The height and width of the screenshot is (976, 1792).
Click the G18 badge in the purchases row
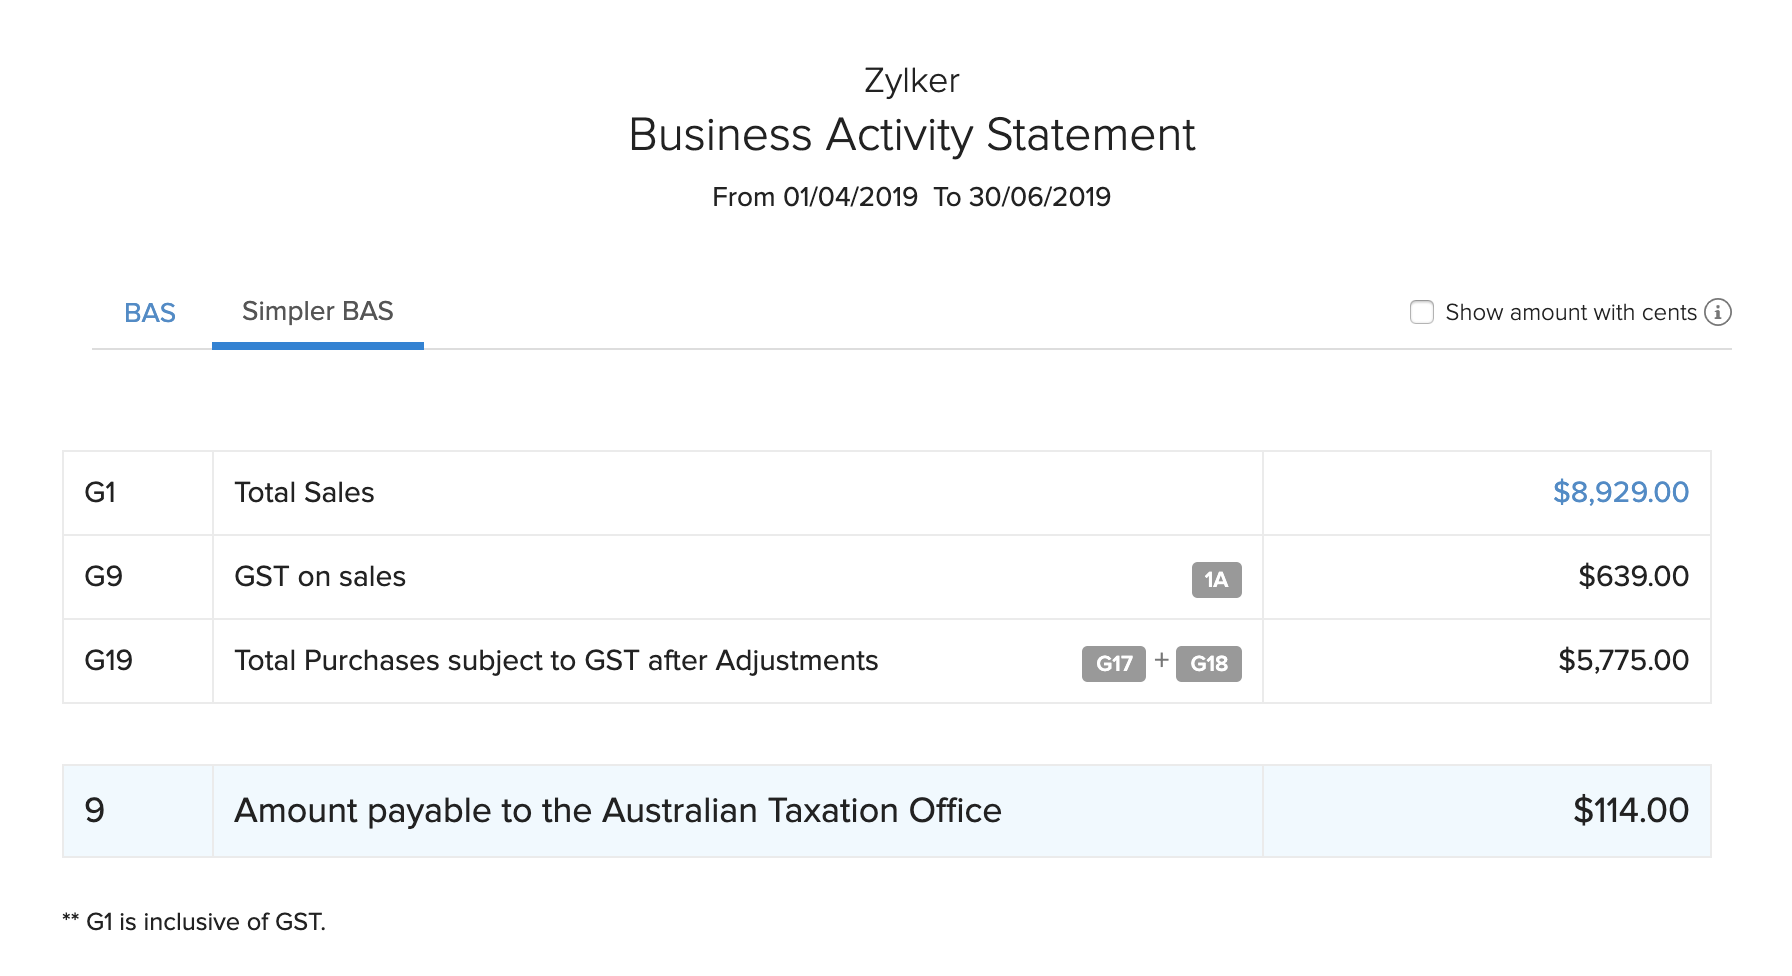coord(1208,664)
